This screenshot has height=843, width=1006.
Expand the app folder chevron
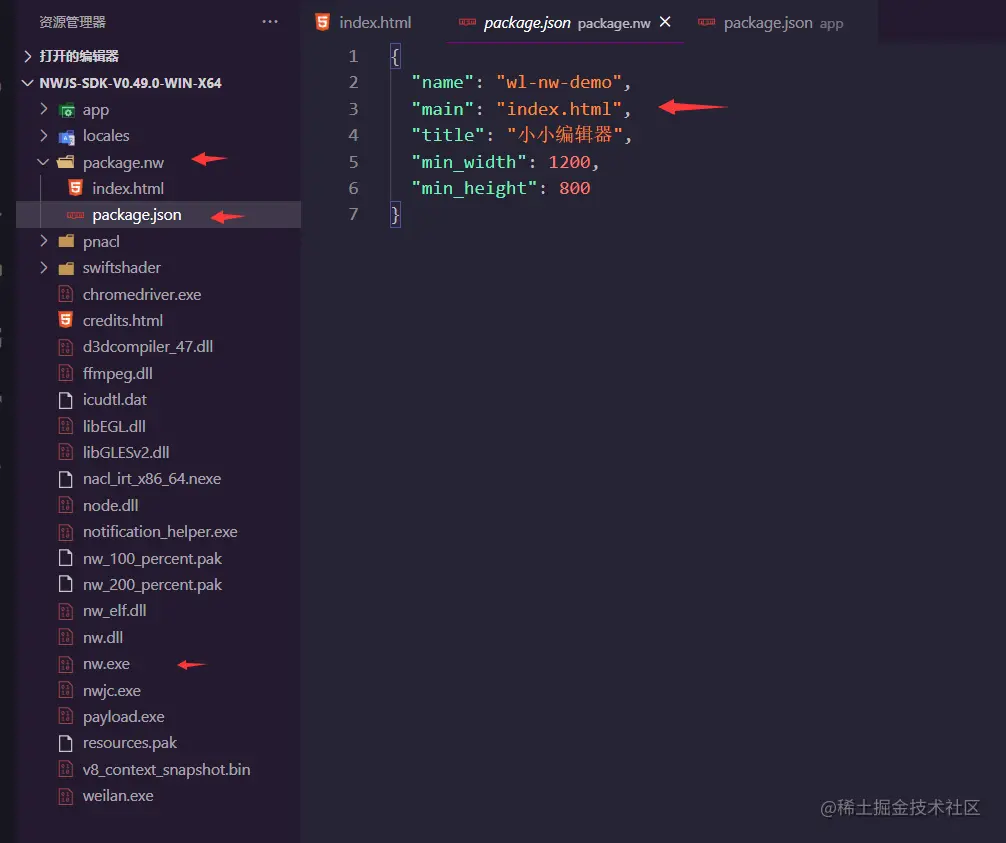pos(44,109)
